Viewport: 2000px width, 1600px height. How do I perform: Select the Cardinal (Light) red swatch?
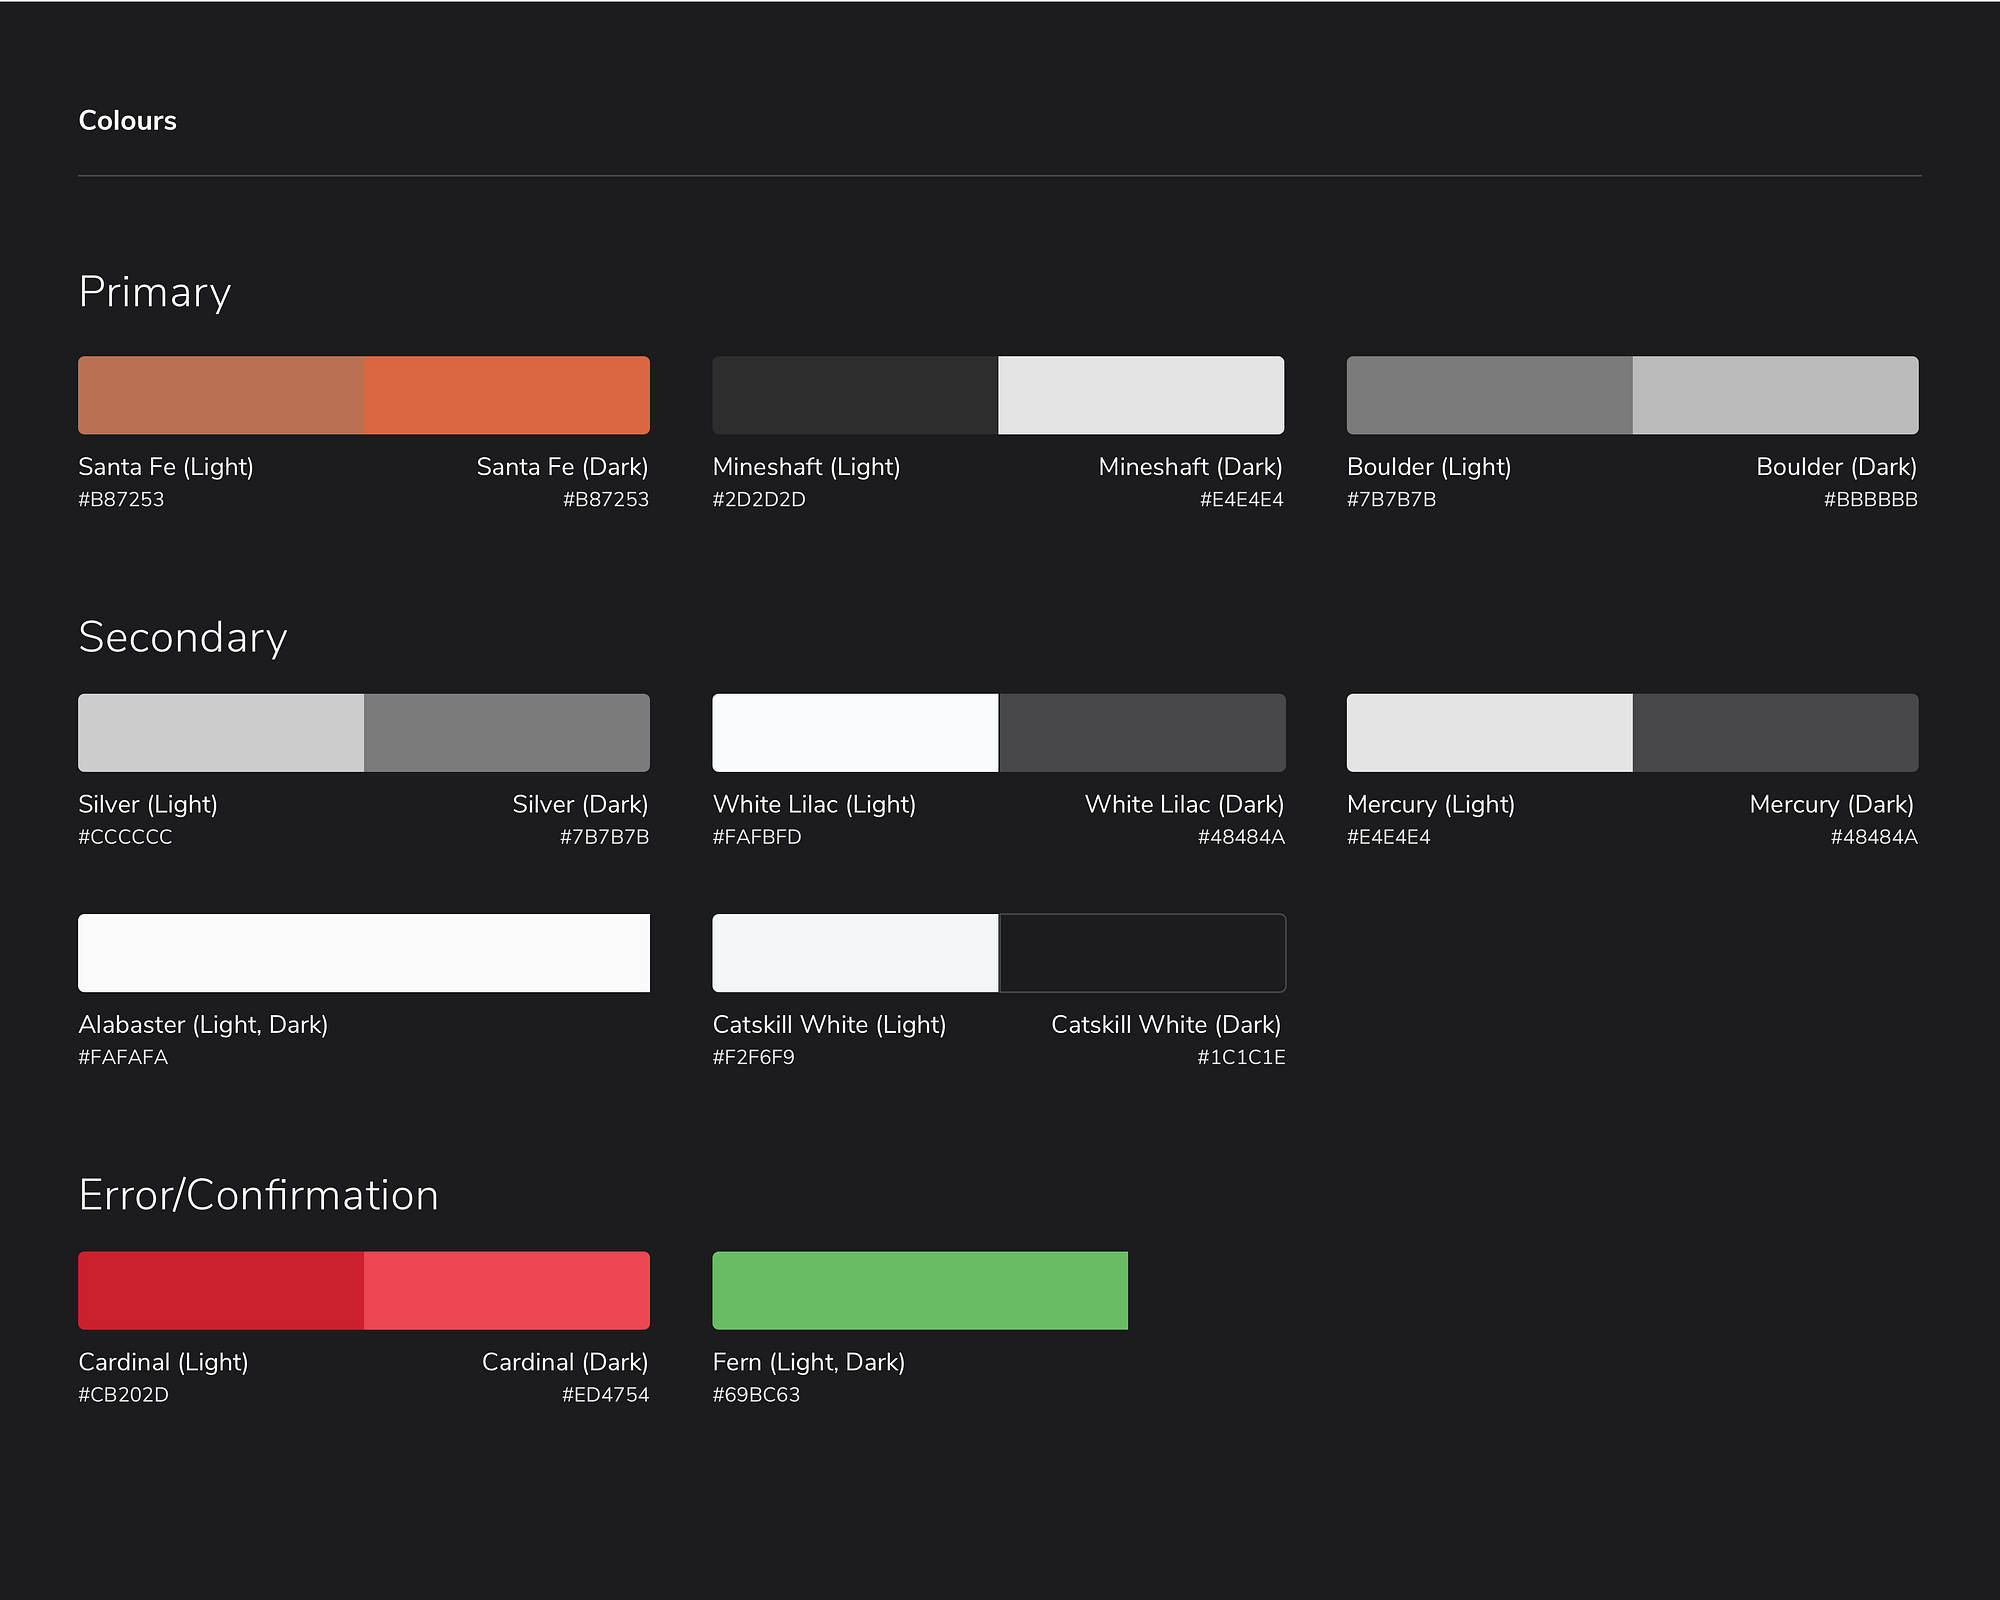click(221, 1290)
